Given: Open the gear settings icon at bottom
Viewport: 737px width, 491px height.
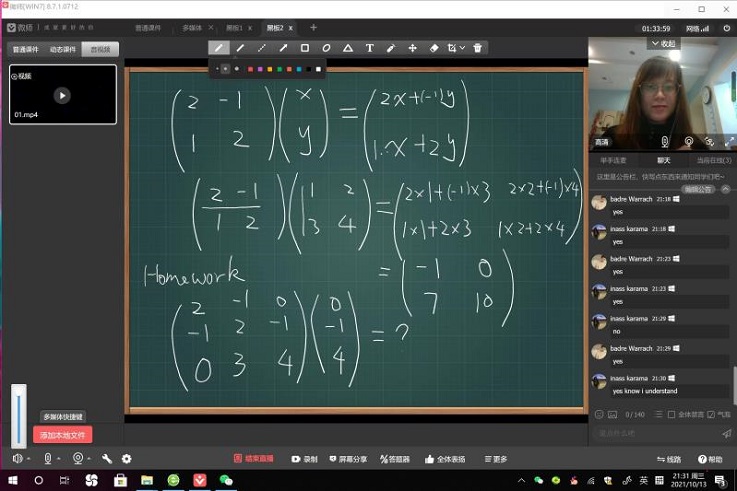Looking at the screenshot, I should coord(127,459).
